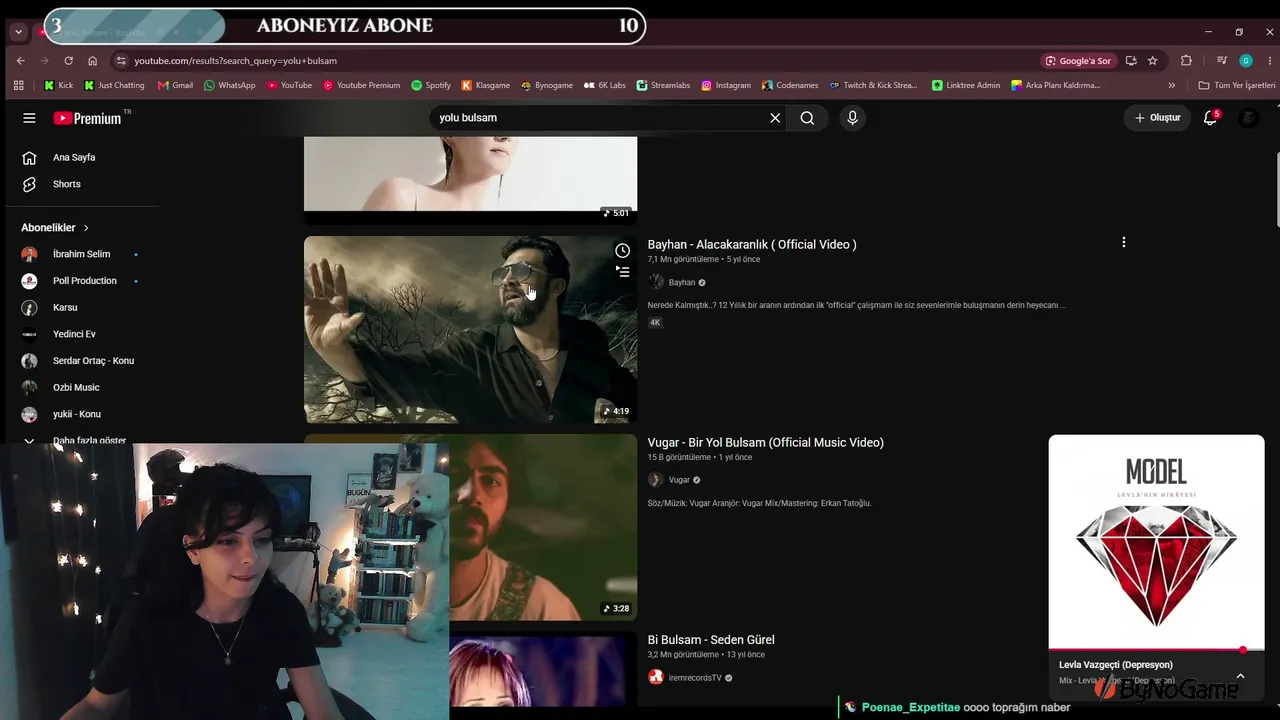Open the Kick bookmark
The image size is (1280, 720).
coord(59,85)
